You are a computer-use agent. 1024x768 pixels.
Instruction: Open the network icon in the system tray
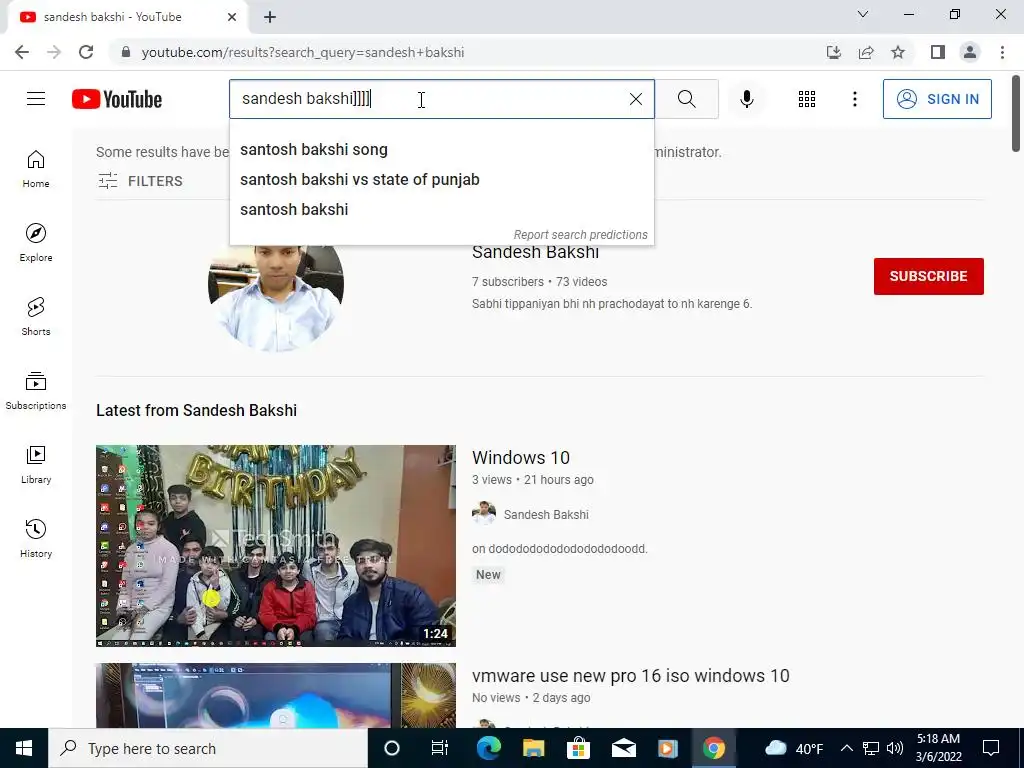point(871,748)
